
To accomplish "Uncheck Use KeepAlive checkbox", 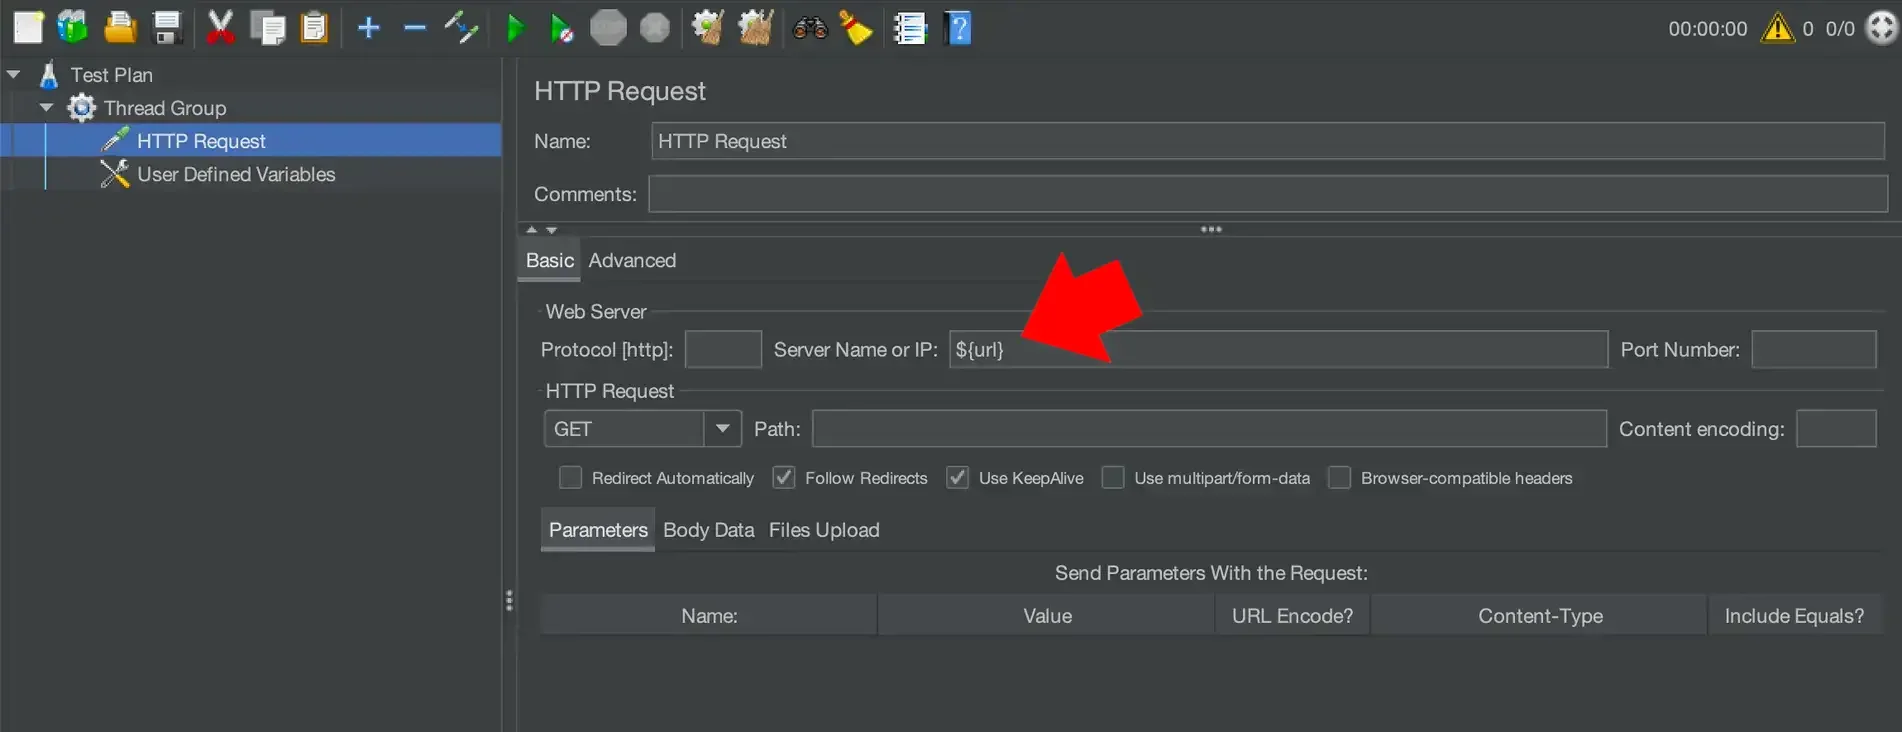I will coord(958,478).
